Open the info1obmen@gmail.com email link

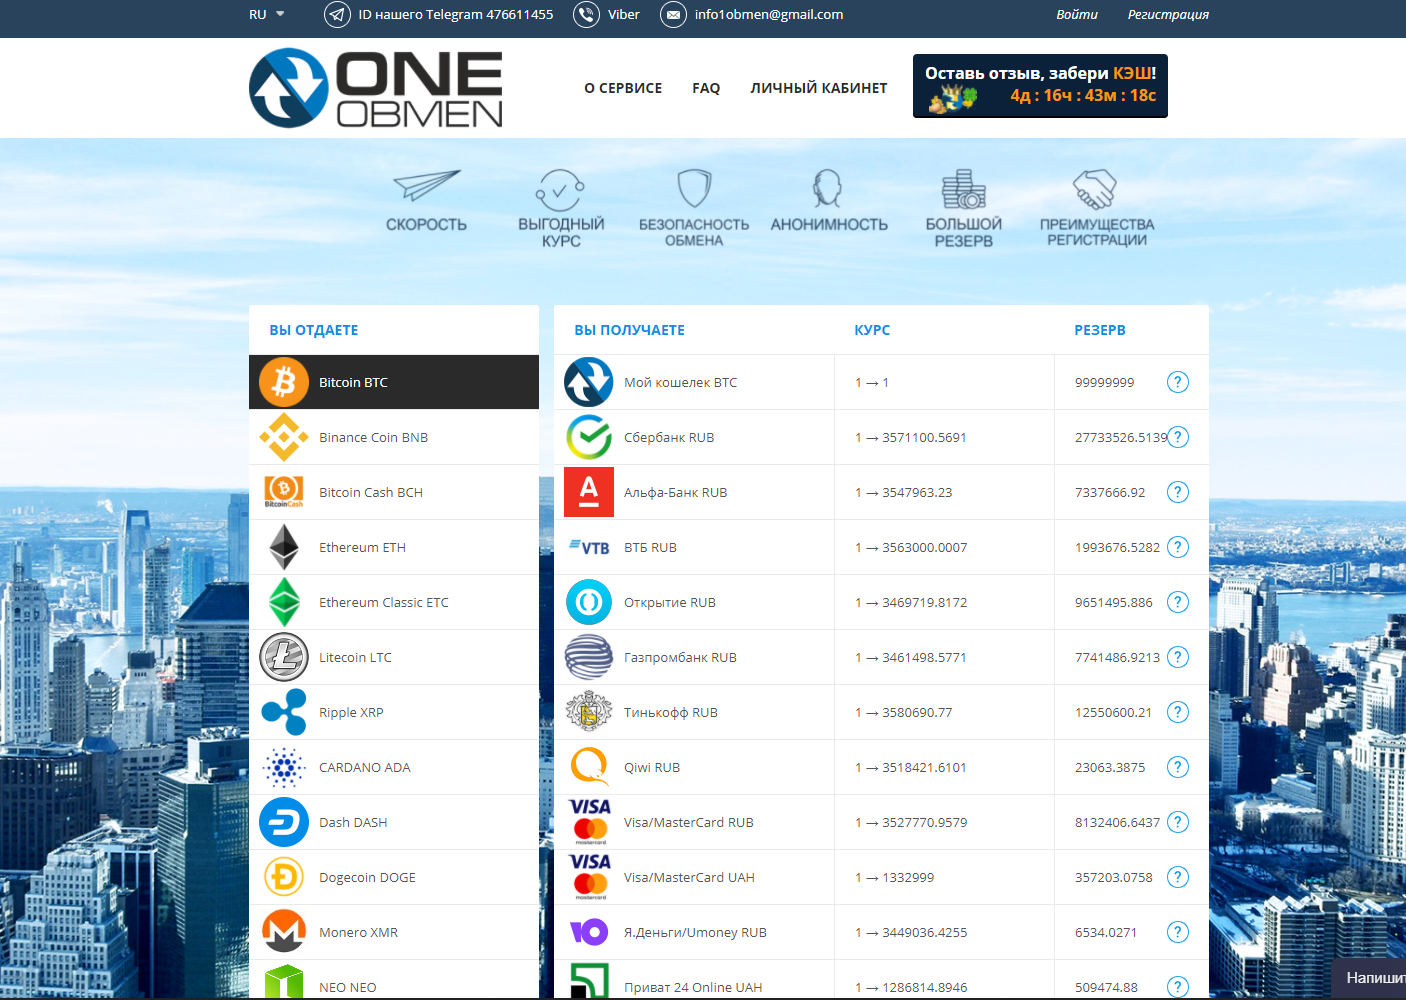[769, 15]
